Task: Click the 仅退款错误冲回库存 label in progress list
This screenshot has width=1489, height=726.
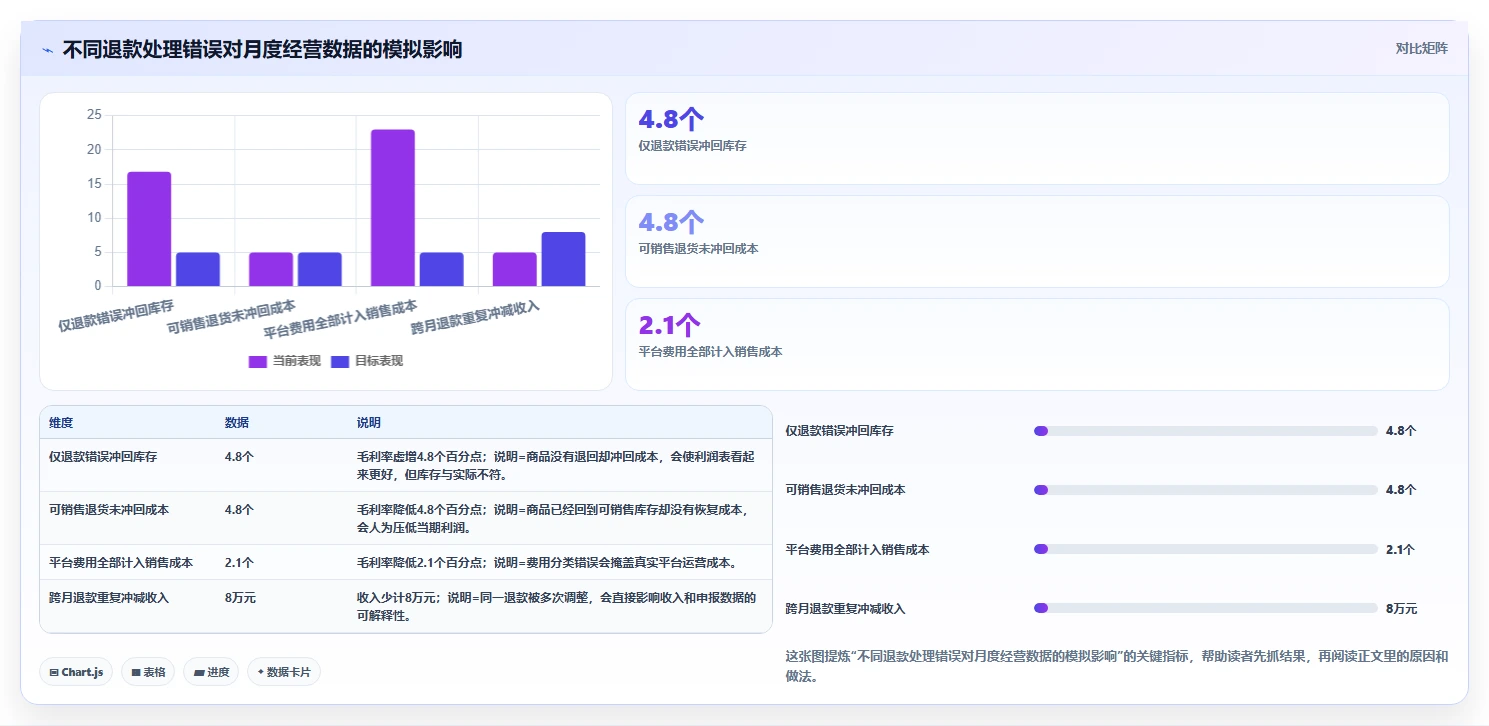Action: tap(839, 431)
